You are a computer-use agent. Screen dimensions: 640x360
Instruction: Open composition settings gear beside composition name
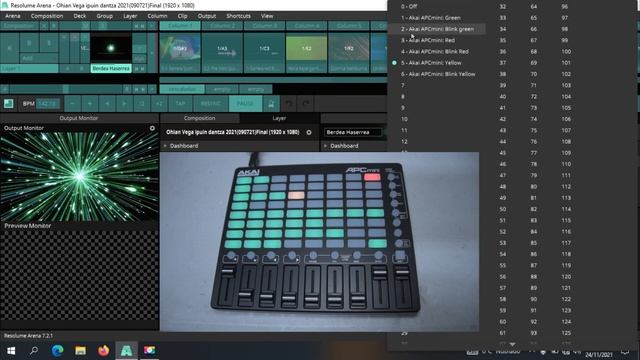pyautogui.click(x=309, y=132)
